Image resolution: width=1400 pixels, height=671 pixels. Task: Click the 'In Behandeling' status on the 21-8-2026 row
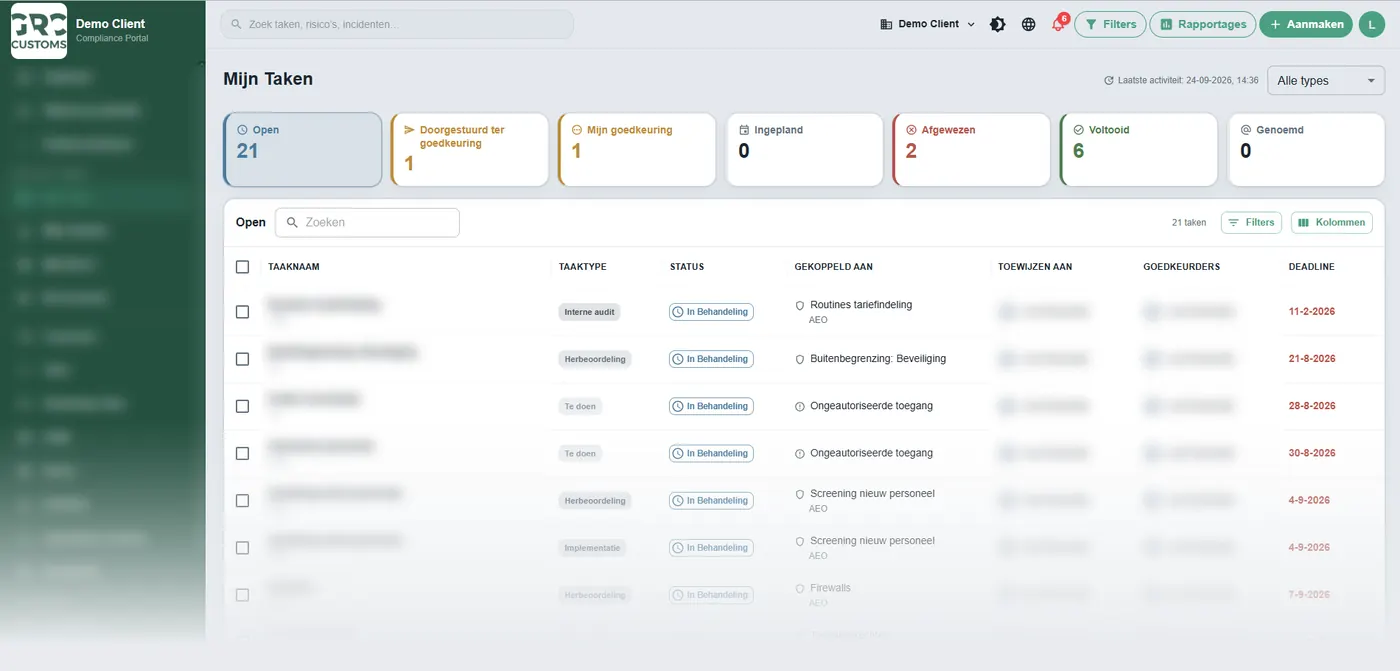[711, 359]
